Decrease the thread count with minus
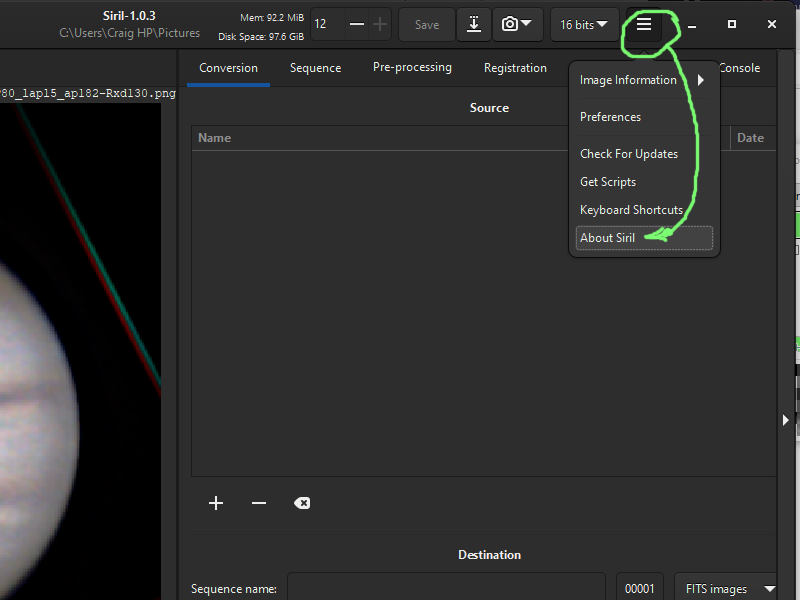Image resolution: width=800 pixels, height=600 pixels. 357,24
